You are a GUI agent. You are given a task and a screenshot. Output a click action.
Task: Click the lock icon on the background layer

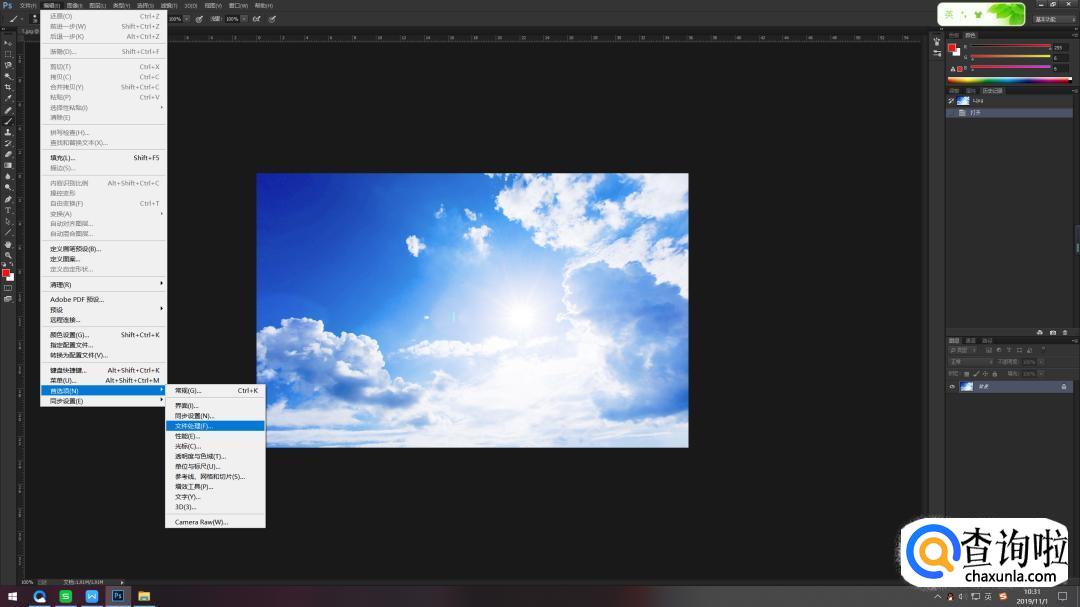click(x=1063, y=387)
